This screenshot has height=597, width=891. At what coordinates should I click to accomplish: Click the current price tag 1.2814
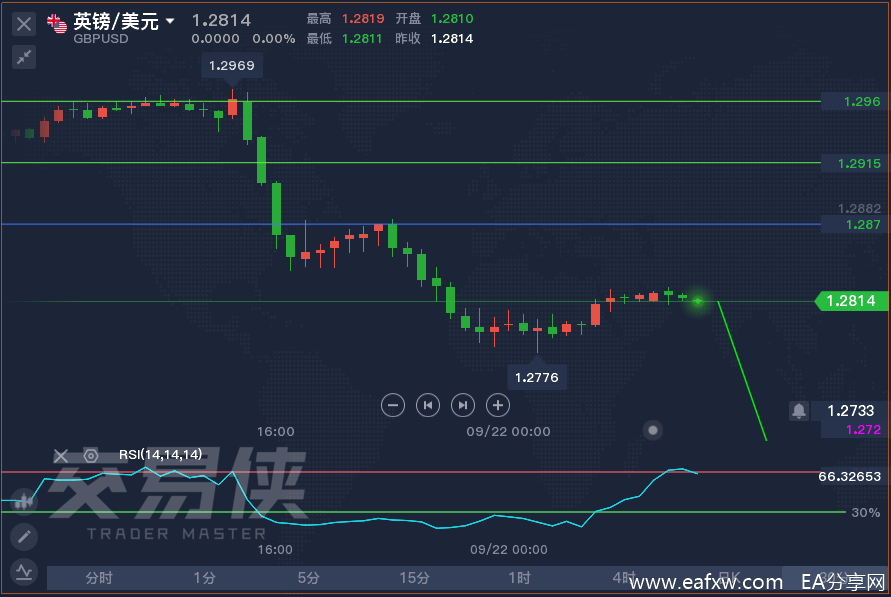click(851, 300)
